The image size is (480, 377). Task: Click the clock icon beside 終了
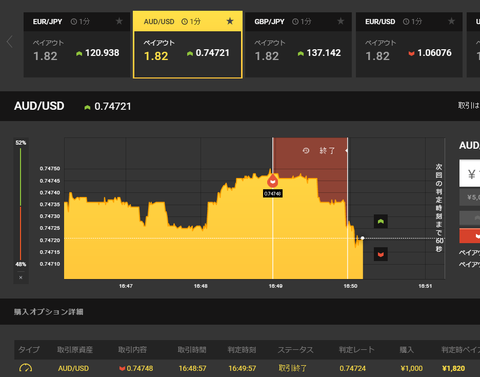coord(306,151)
